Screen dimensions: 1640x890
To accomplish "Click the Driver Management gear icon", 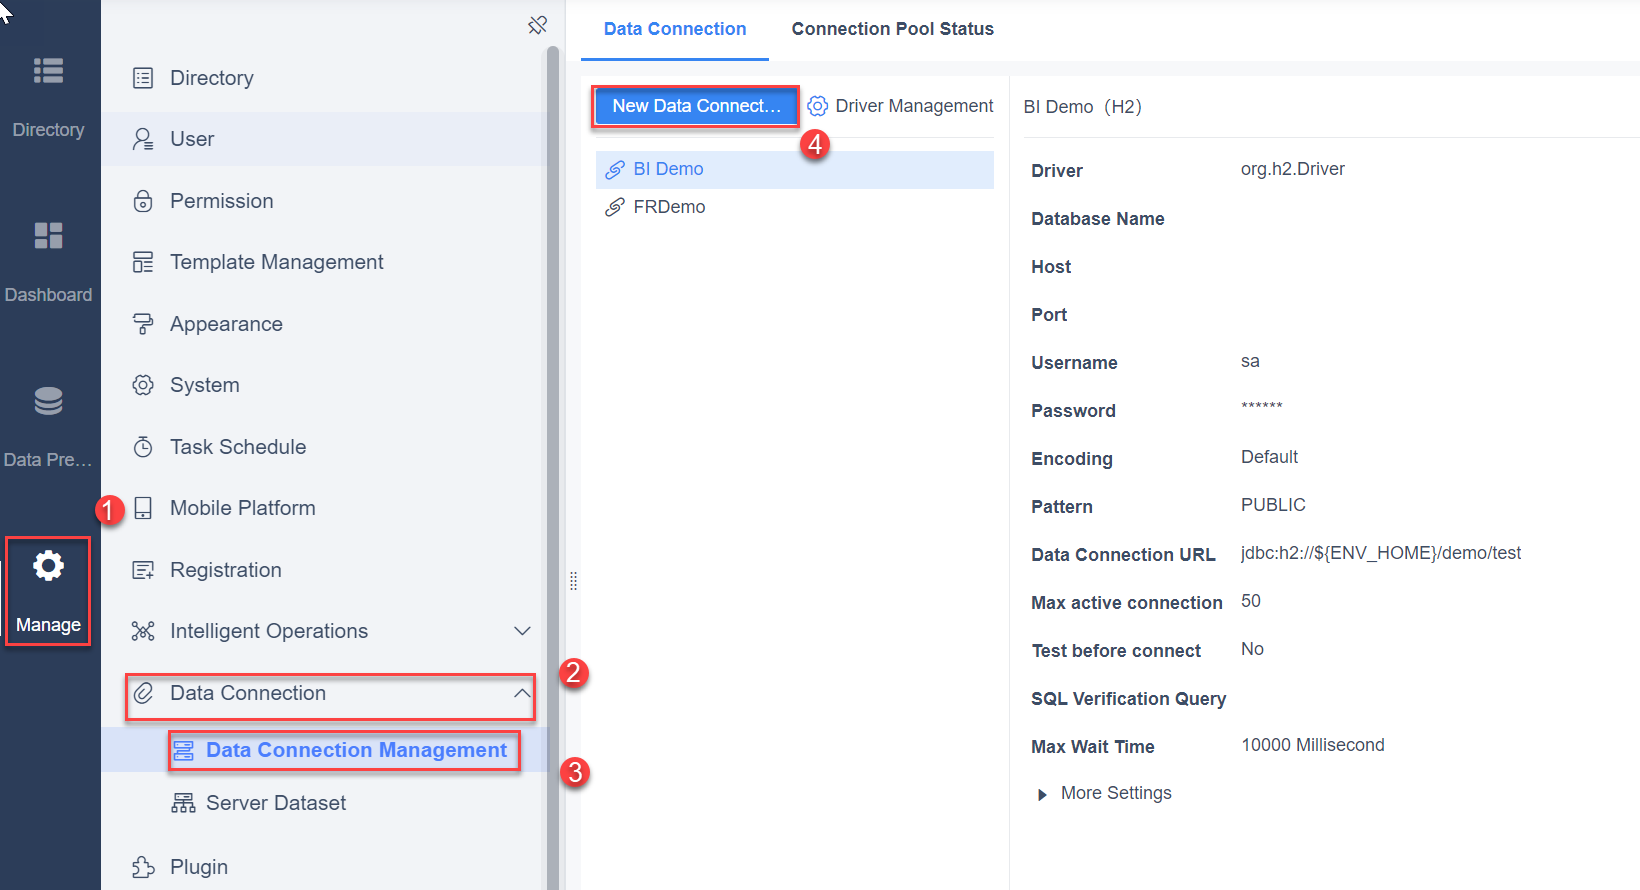I will point(817,106).
